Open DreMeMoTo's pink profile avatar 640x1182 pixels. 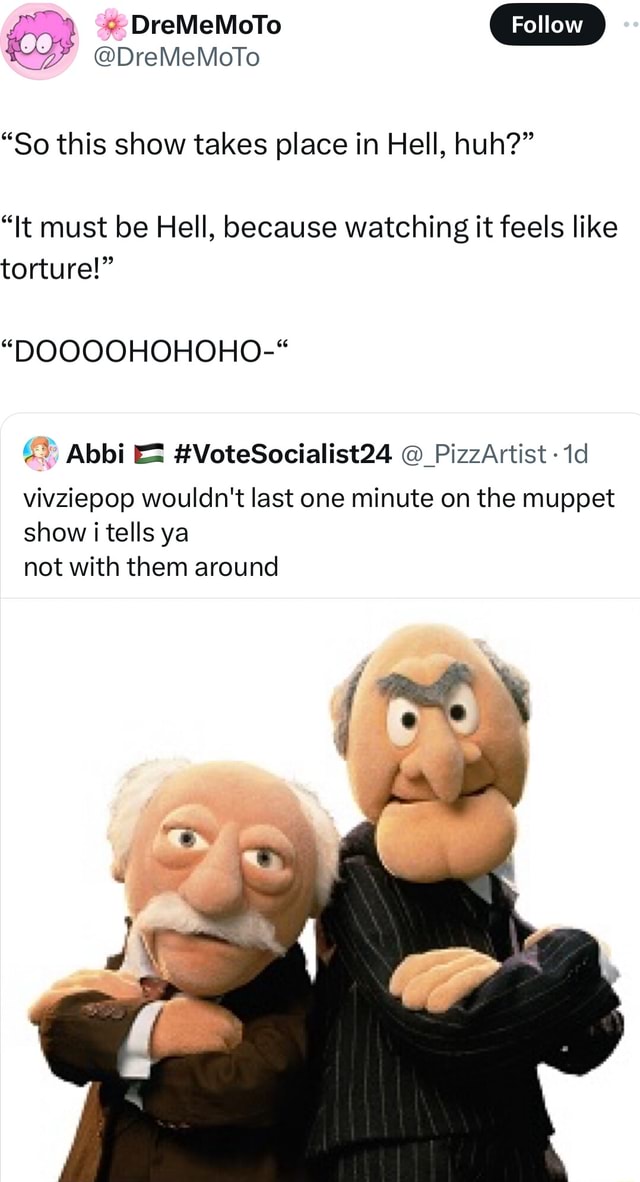point(39,39)
